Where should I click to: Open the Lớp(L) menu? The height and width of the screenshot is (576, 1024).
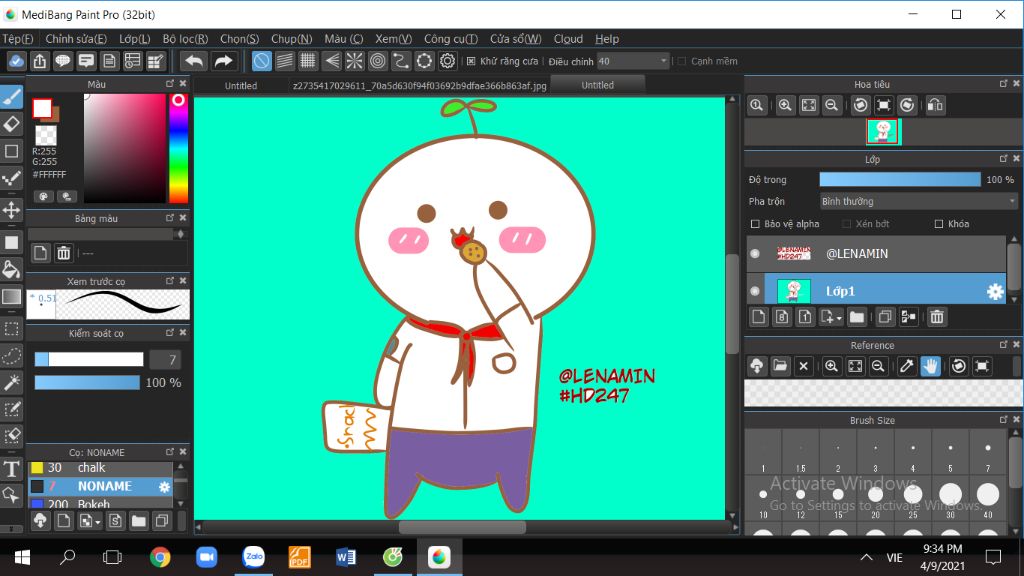point(135,39)
